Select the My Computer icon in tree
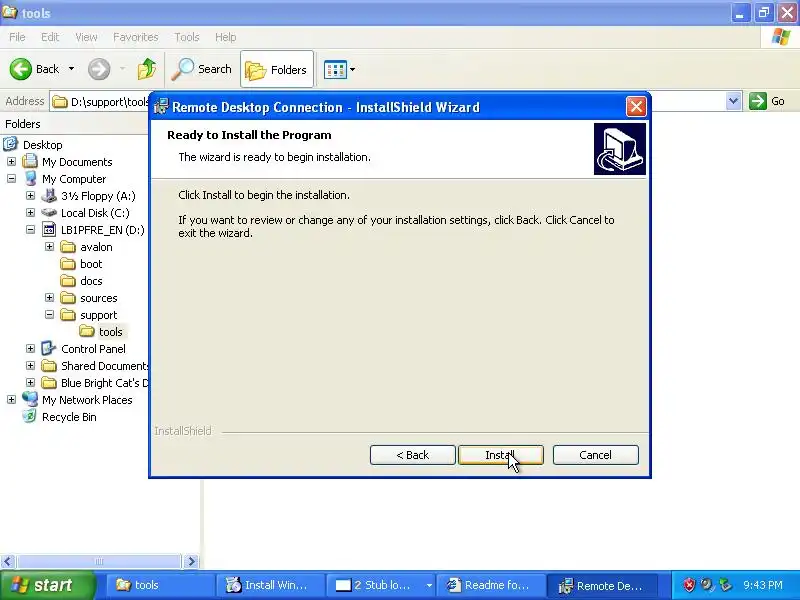Screen dimensions: 800x600 (x=30, y=179)
